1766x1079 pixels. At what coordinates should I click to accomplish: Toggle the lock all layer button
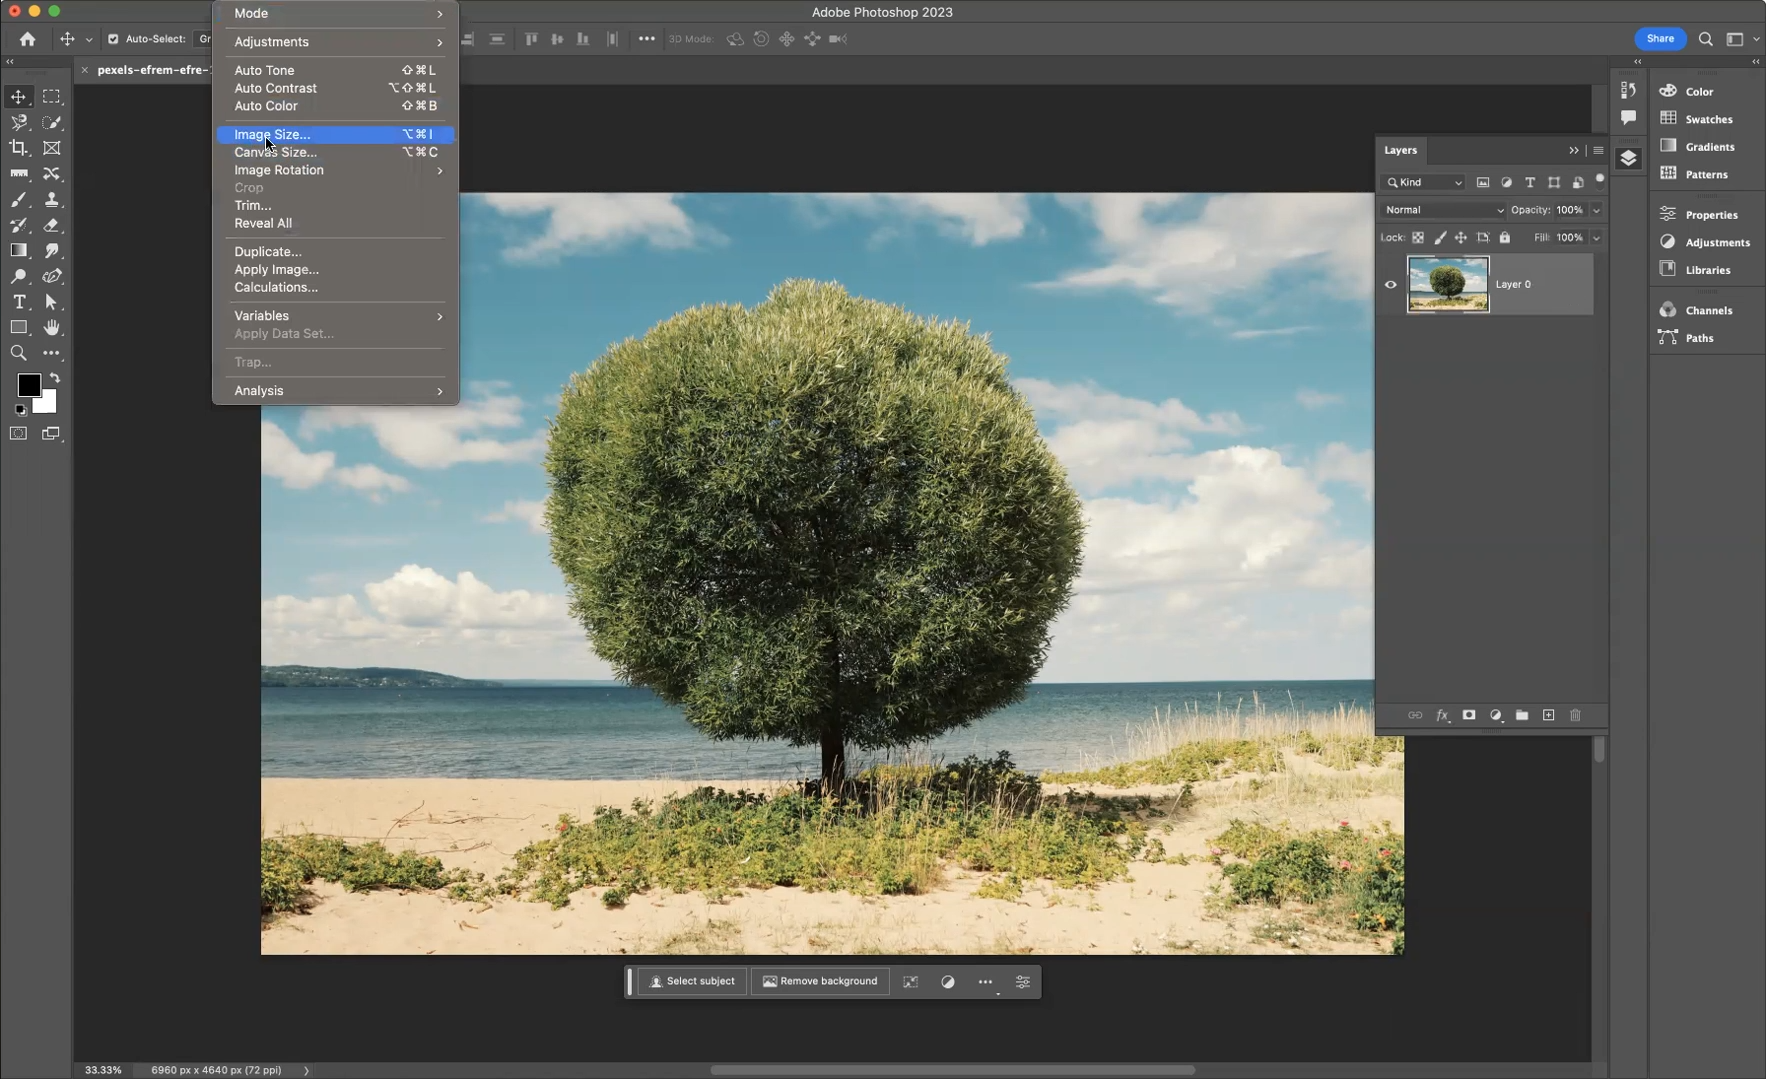click(1504, 238)
